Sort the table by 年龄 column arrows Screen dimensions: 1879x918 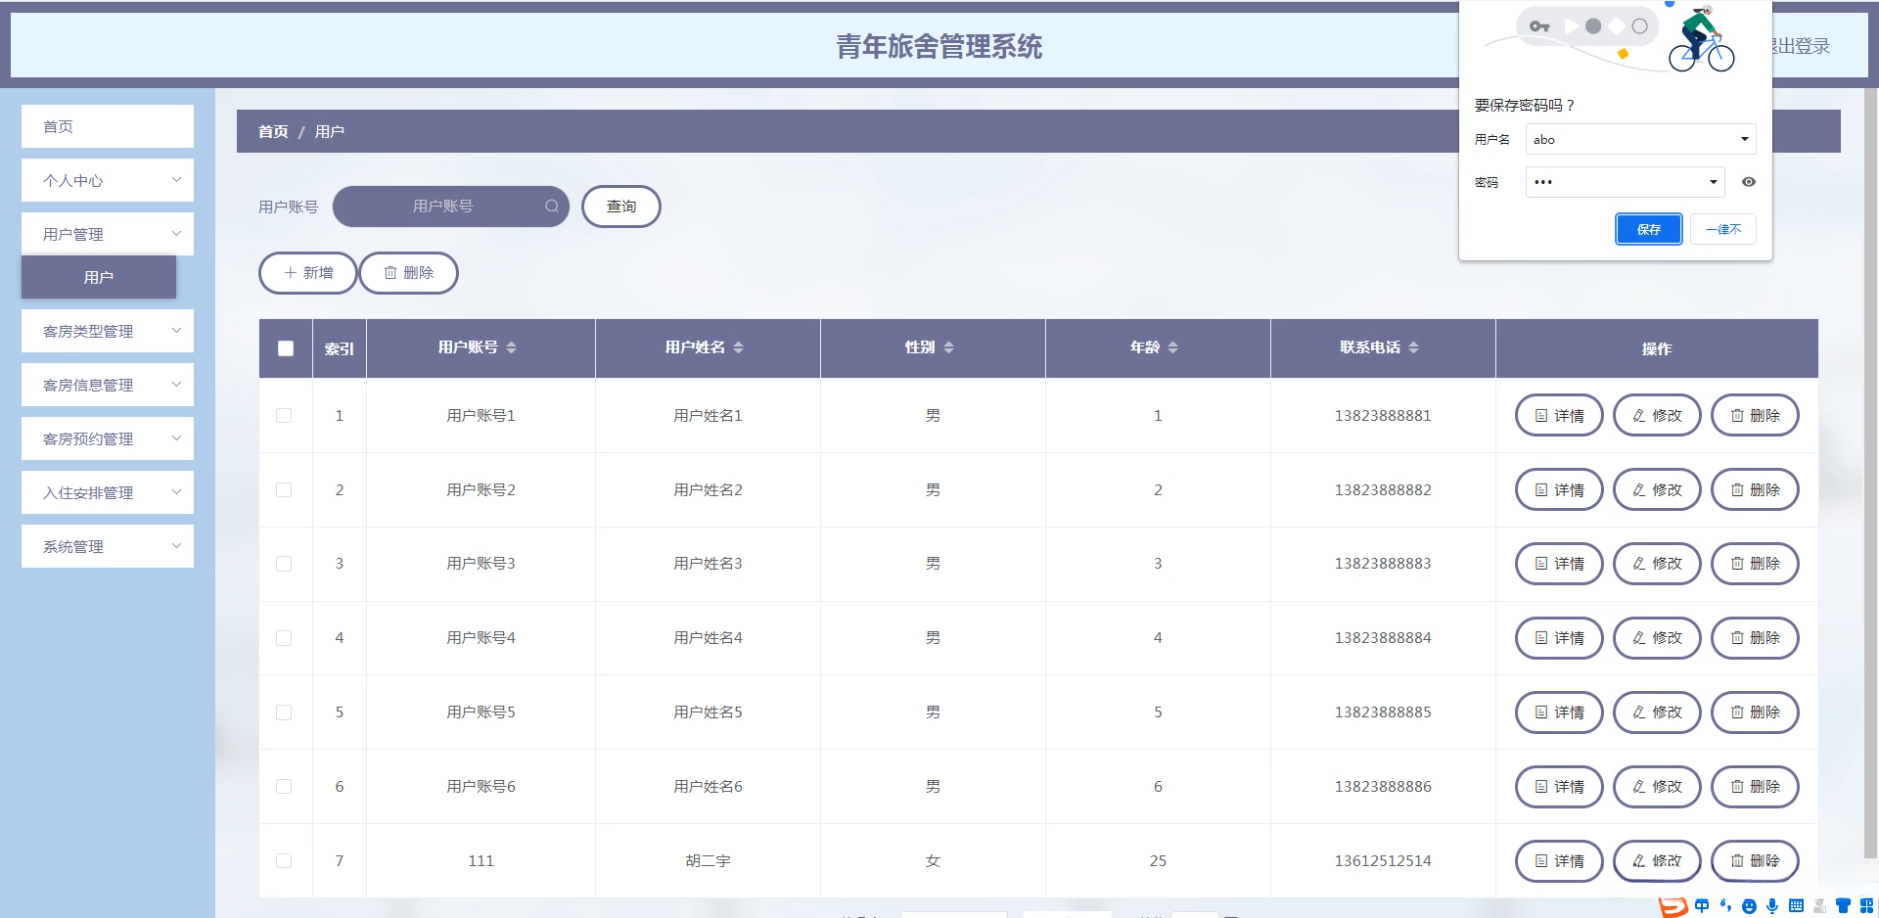pos(1173,347)
